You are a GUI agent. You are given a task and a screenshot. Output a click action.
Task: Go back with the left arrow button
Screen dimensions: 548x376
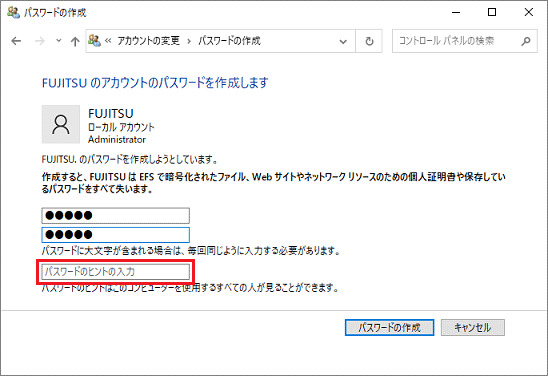tap(16, 41)
